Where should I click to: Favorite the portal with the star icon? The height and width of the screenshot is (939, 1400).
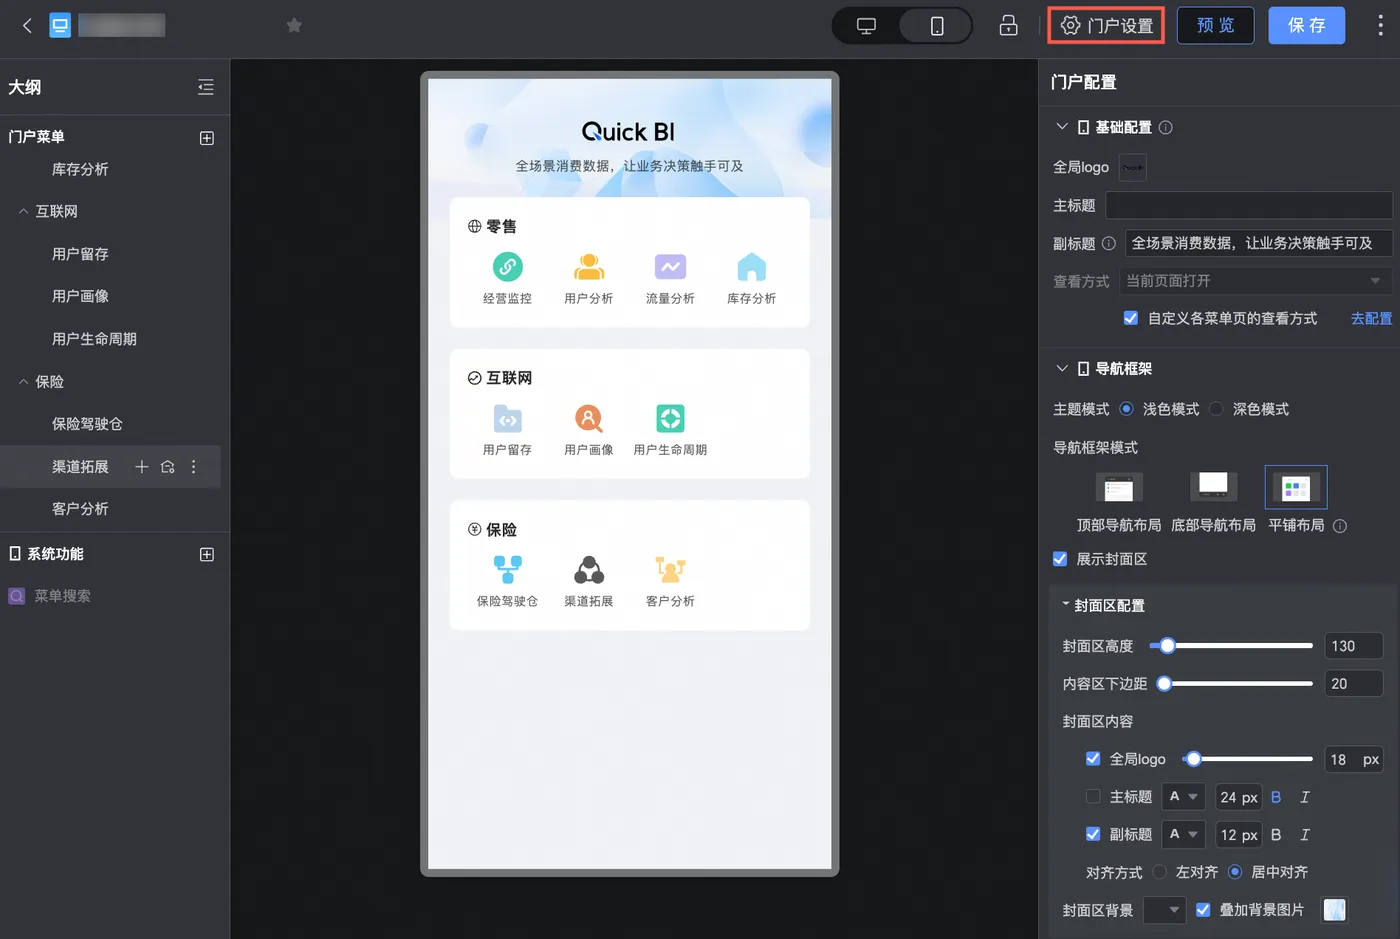click(x=294, y=26)
